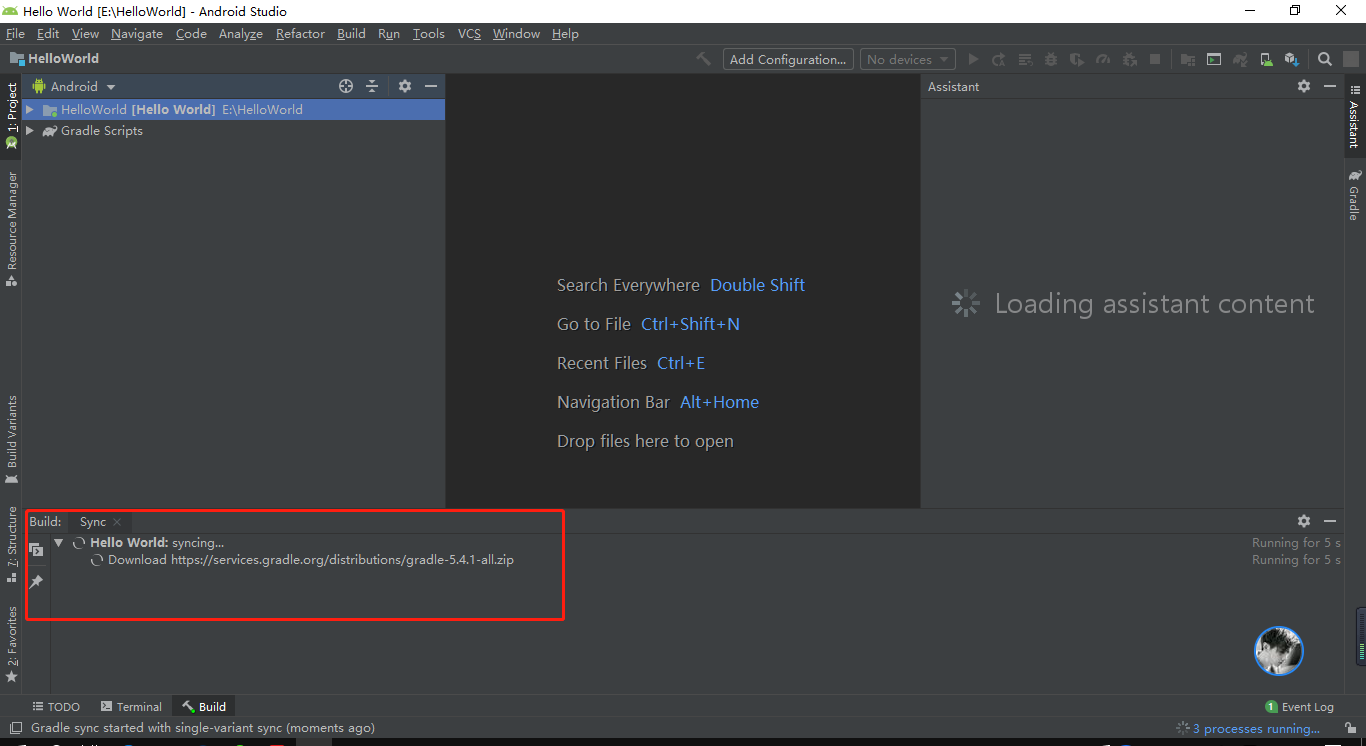Click the Run with Coverage shield icon
Image resolution: width=1366 pixels, height=746 pixels.
1076,59
